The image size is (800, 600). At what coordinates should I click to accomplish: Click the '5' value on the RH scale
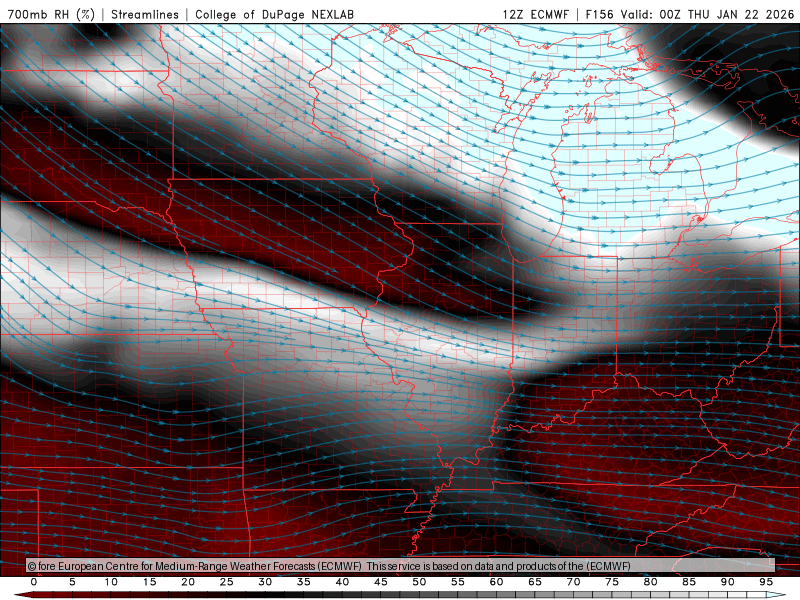point(72,582)
